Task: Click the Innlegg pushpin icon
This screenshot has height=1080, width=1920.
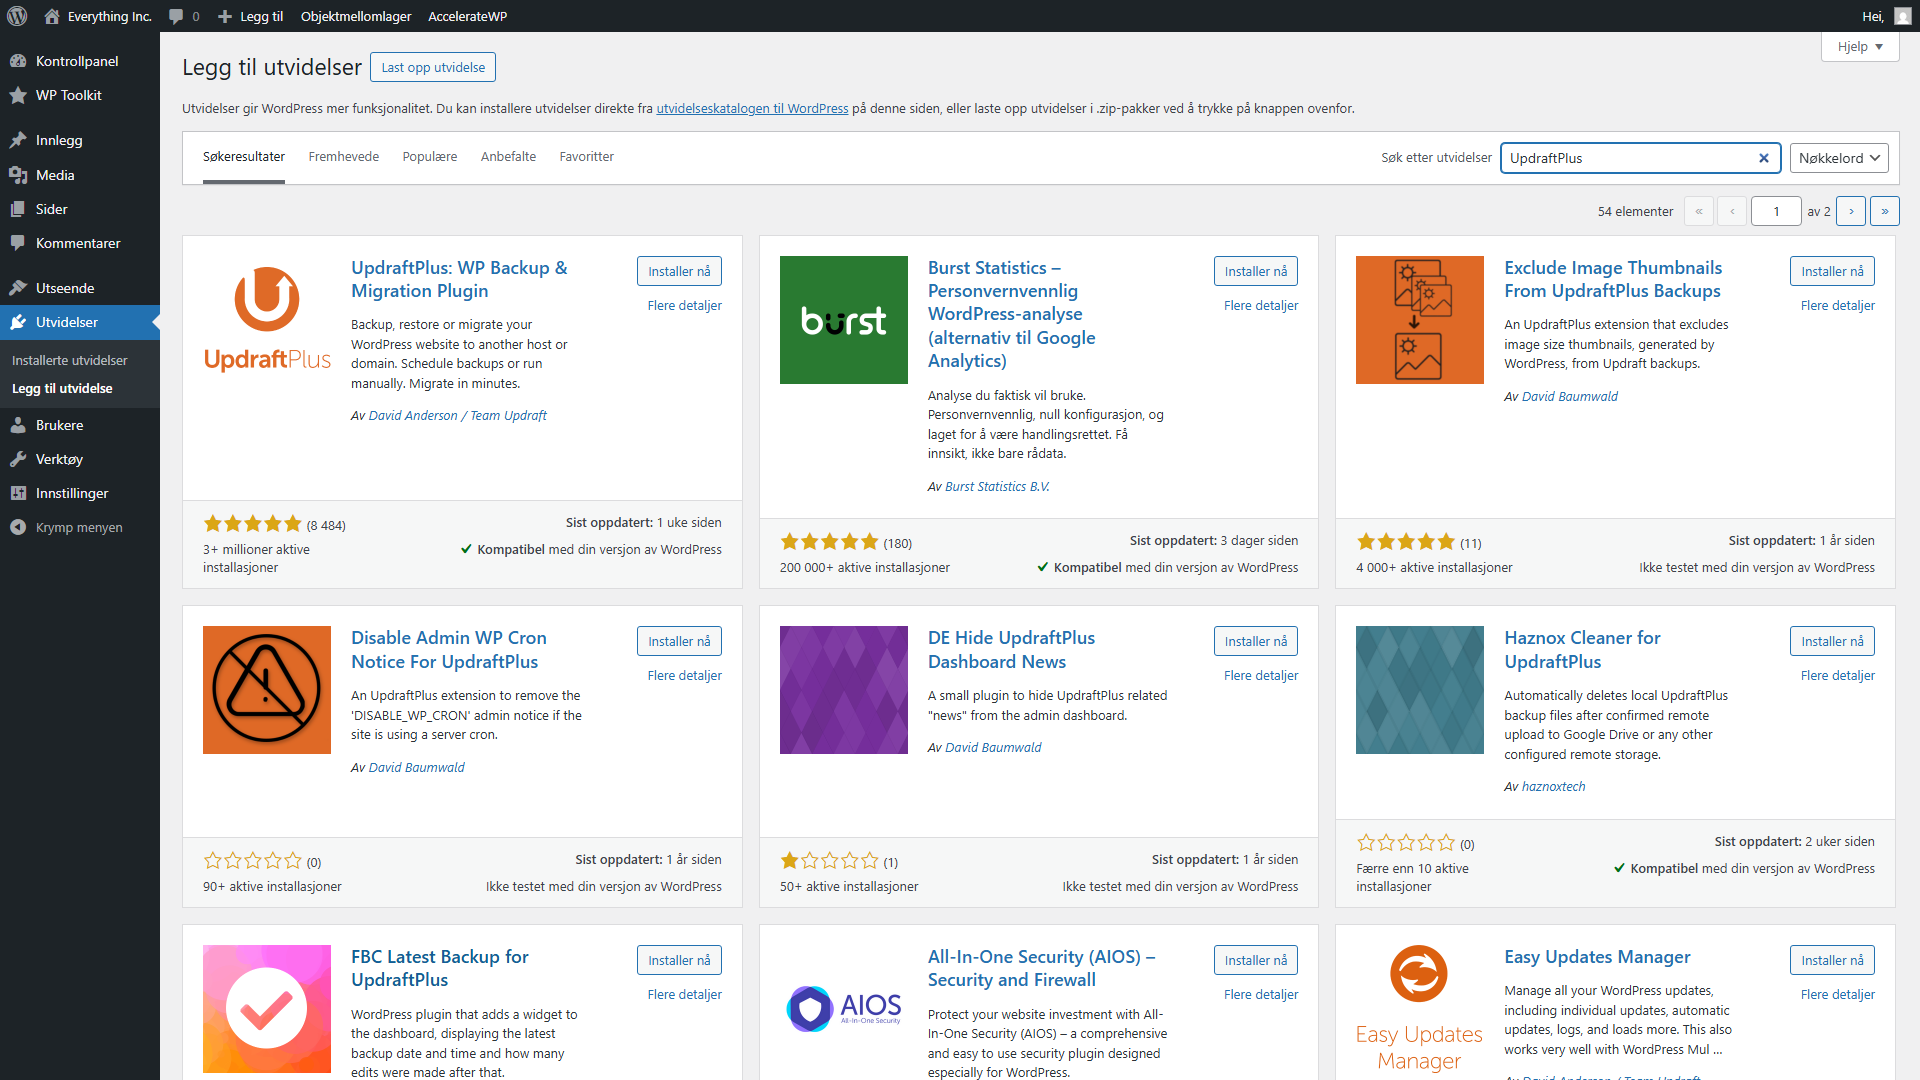Action: [x=18, y=140]
